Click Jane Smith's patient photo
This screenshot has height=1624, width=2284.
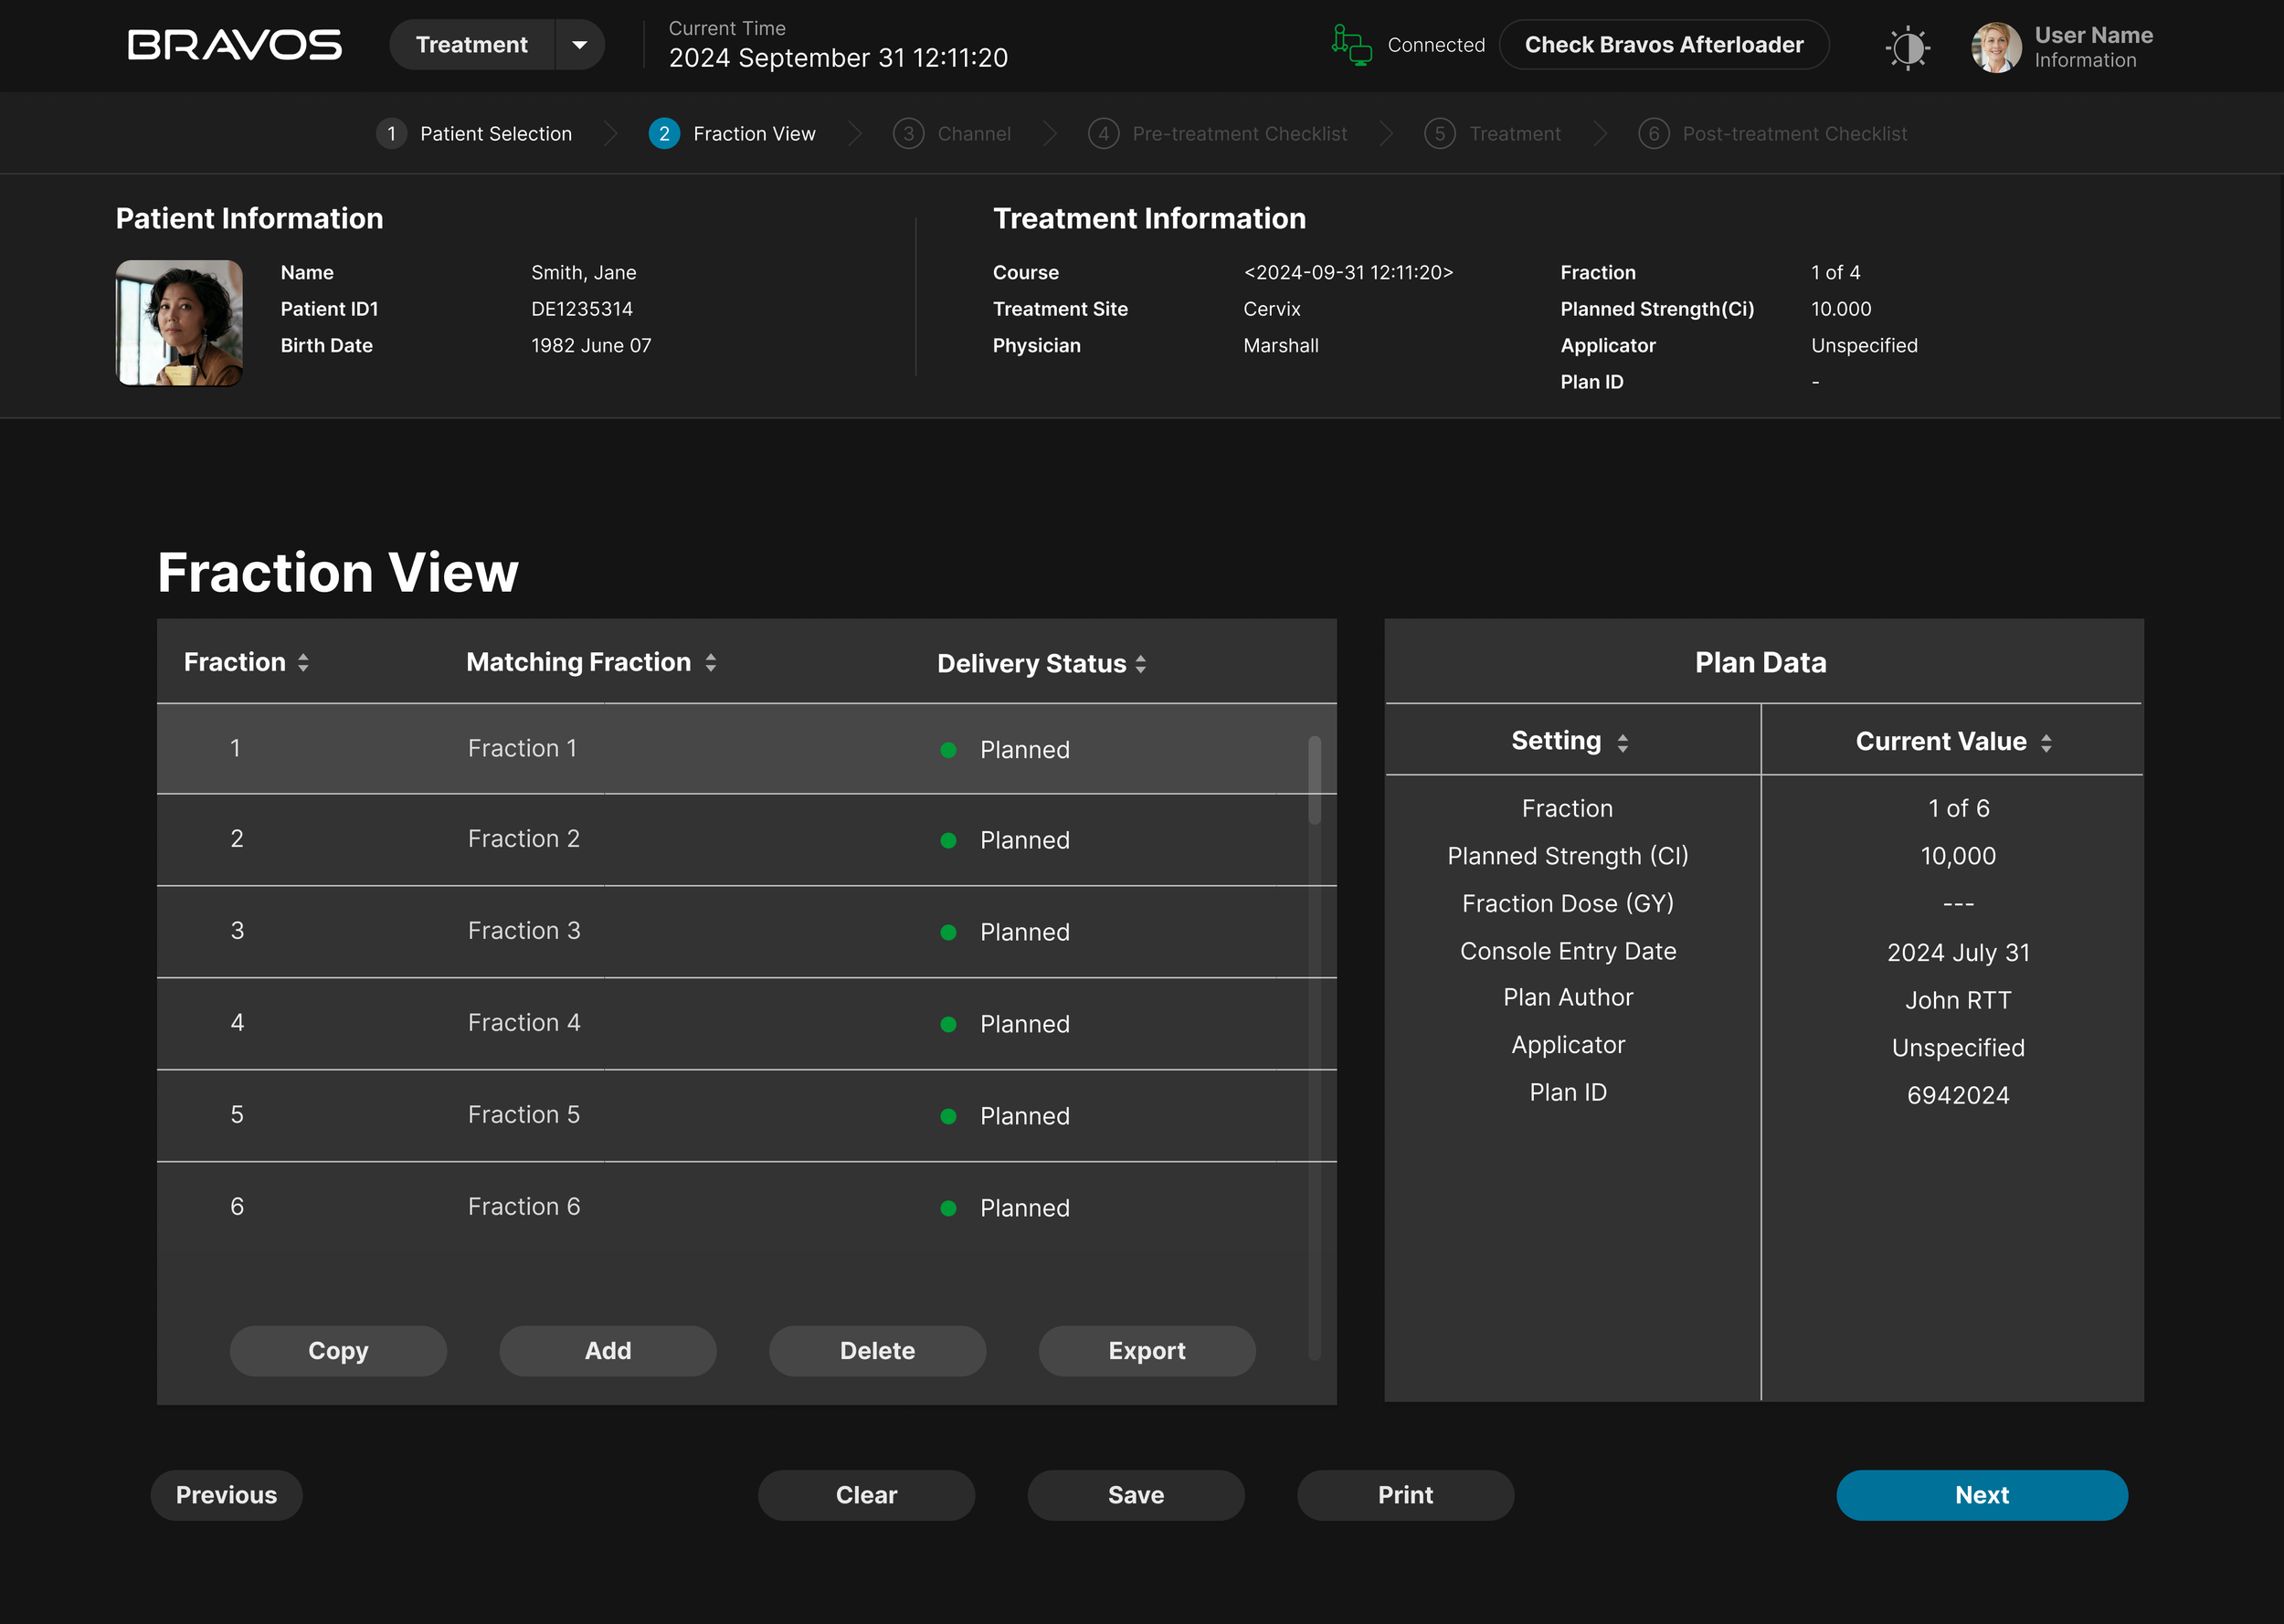tap(179, 323)
